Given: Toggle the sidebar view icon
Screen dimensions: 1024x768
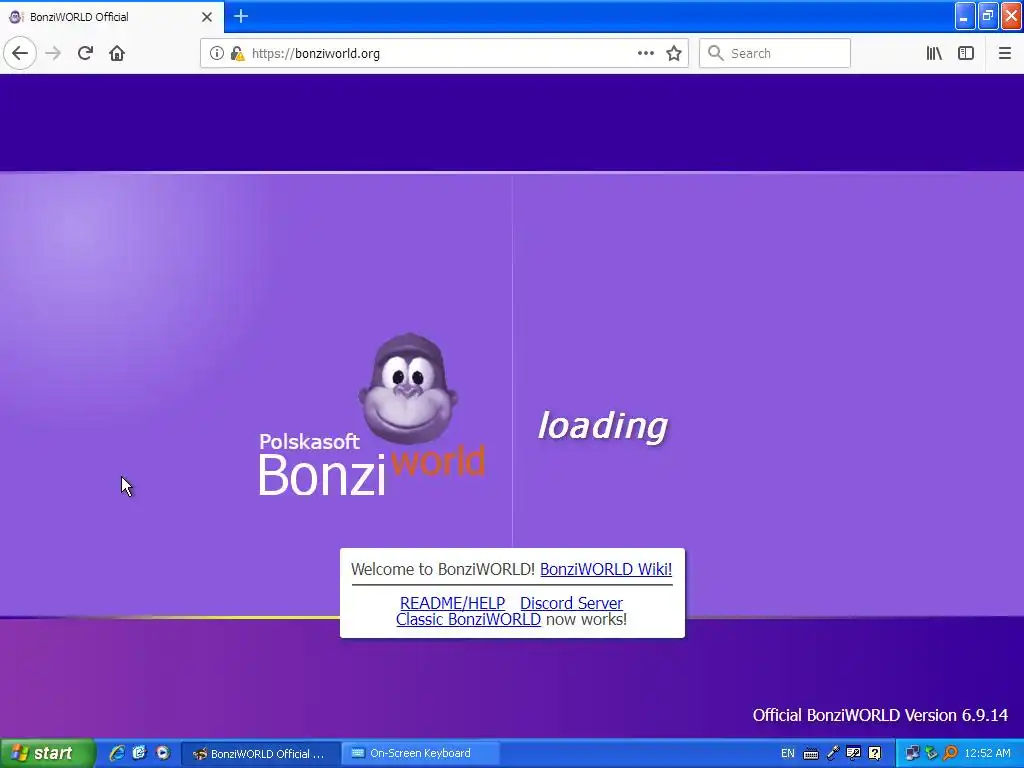Looking at the screenshot, I should [x=966, y=54].
